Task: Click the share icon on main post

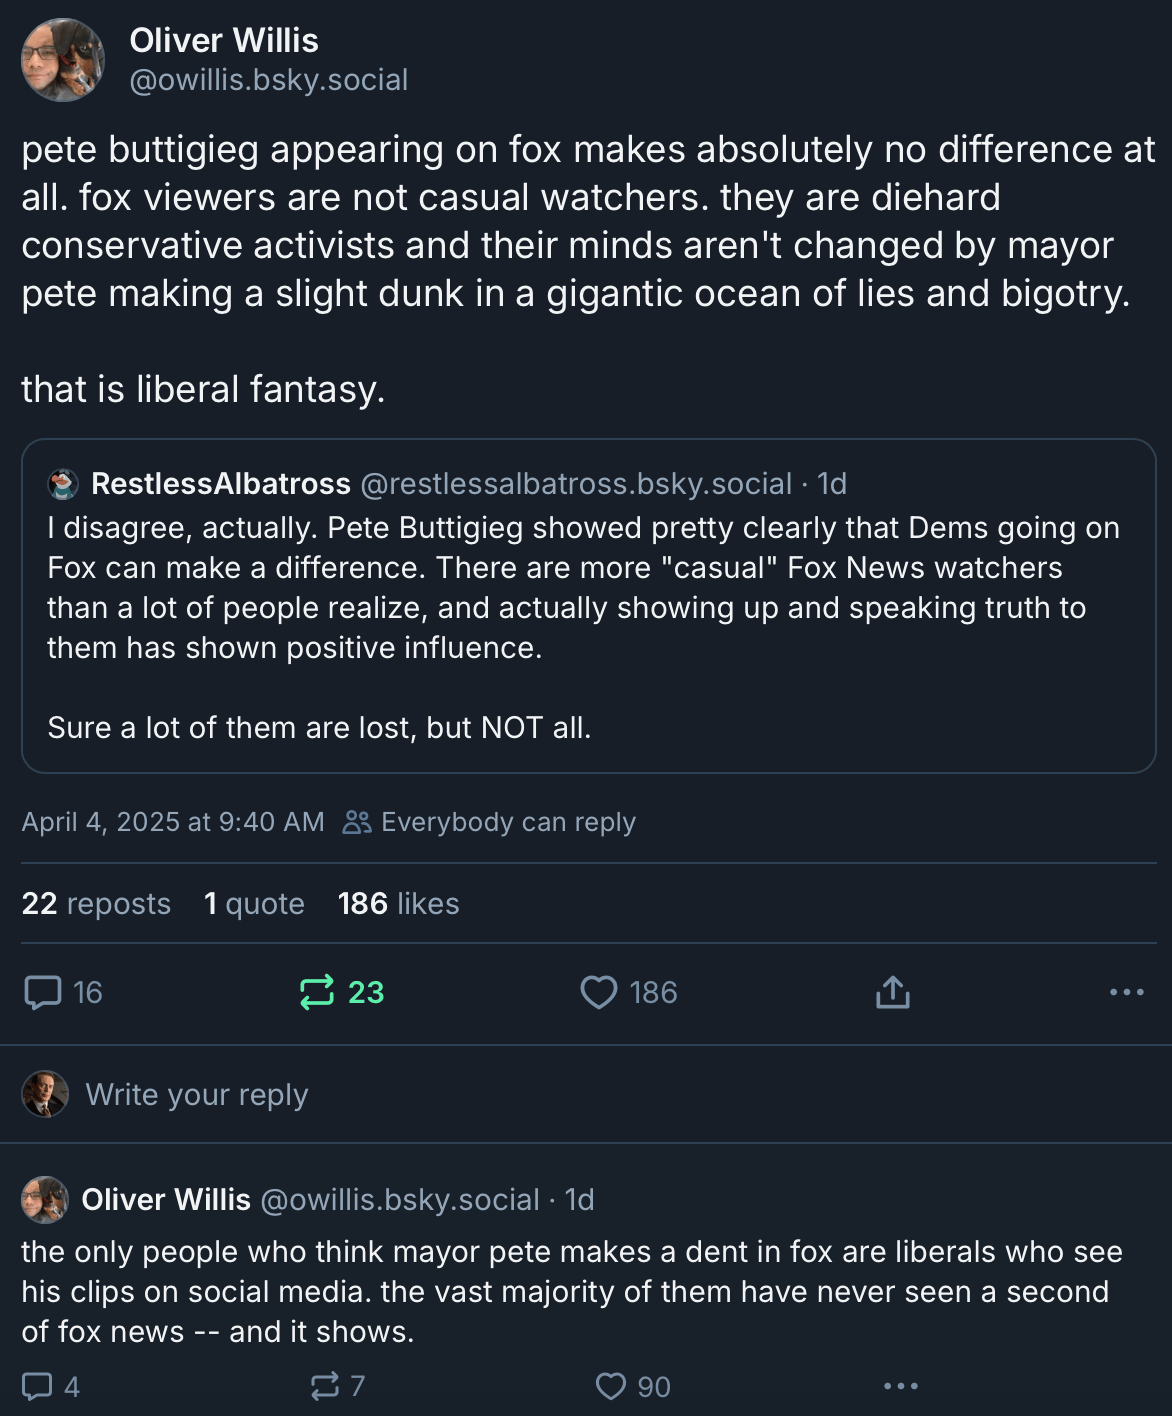Action: point(892,992)
